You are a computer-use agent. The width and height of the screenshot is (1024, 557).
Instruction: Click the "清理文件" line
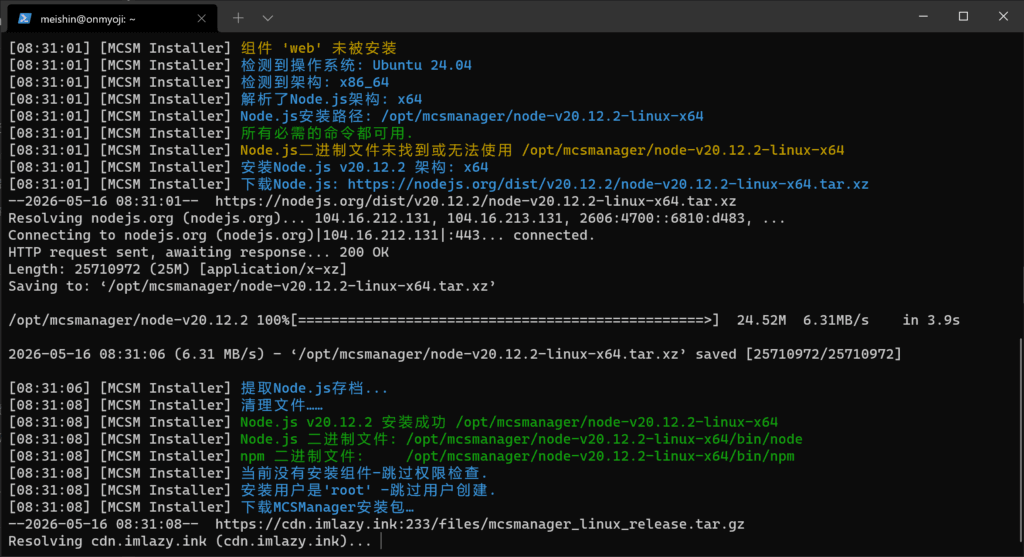pyautogui.click(x=281, y=405)
